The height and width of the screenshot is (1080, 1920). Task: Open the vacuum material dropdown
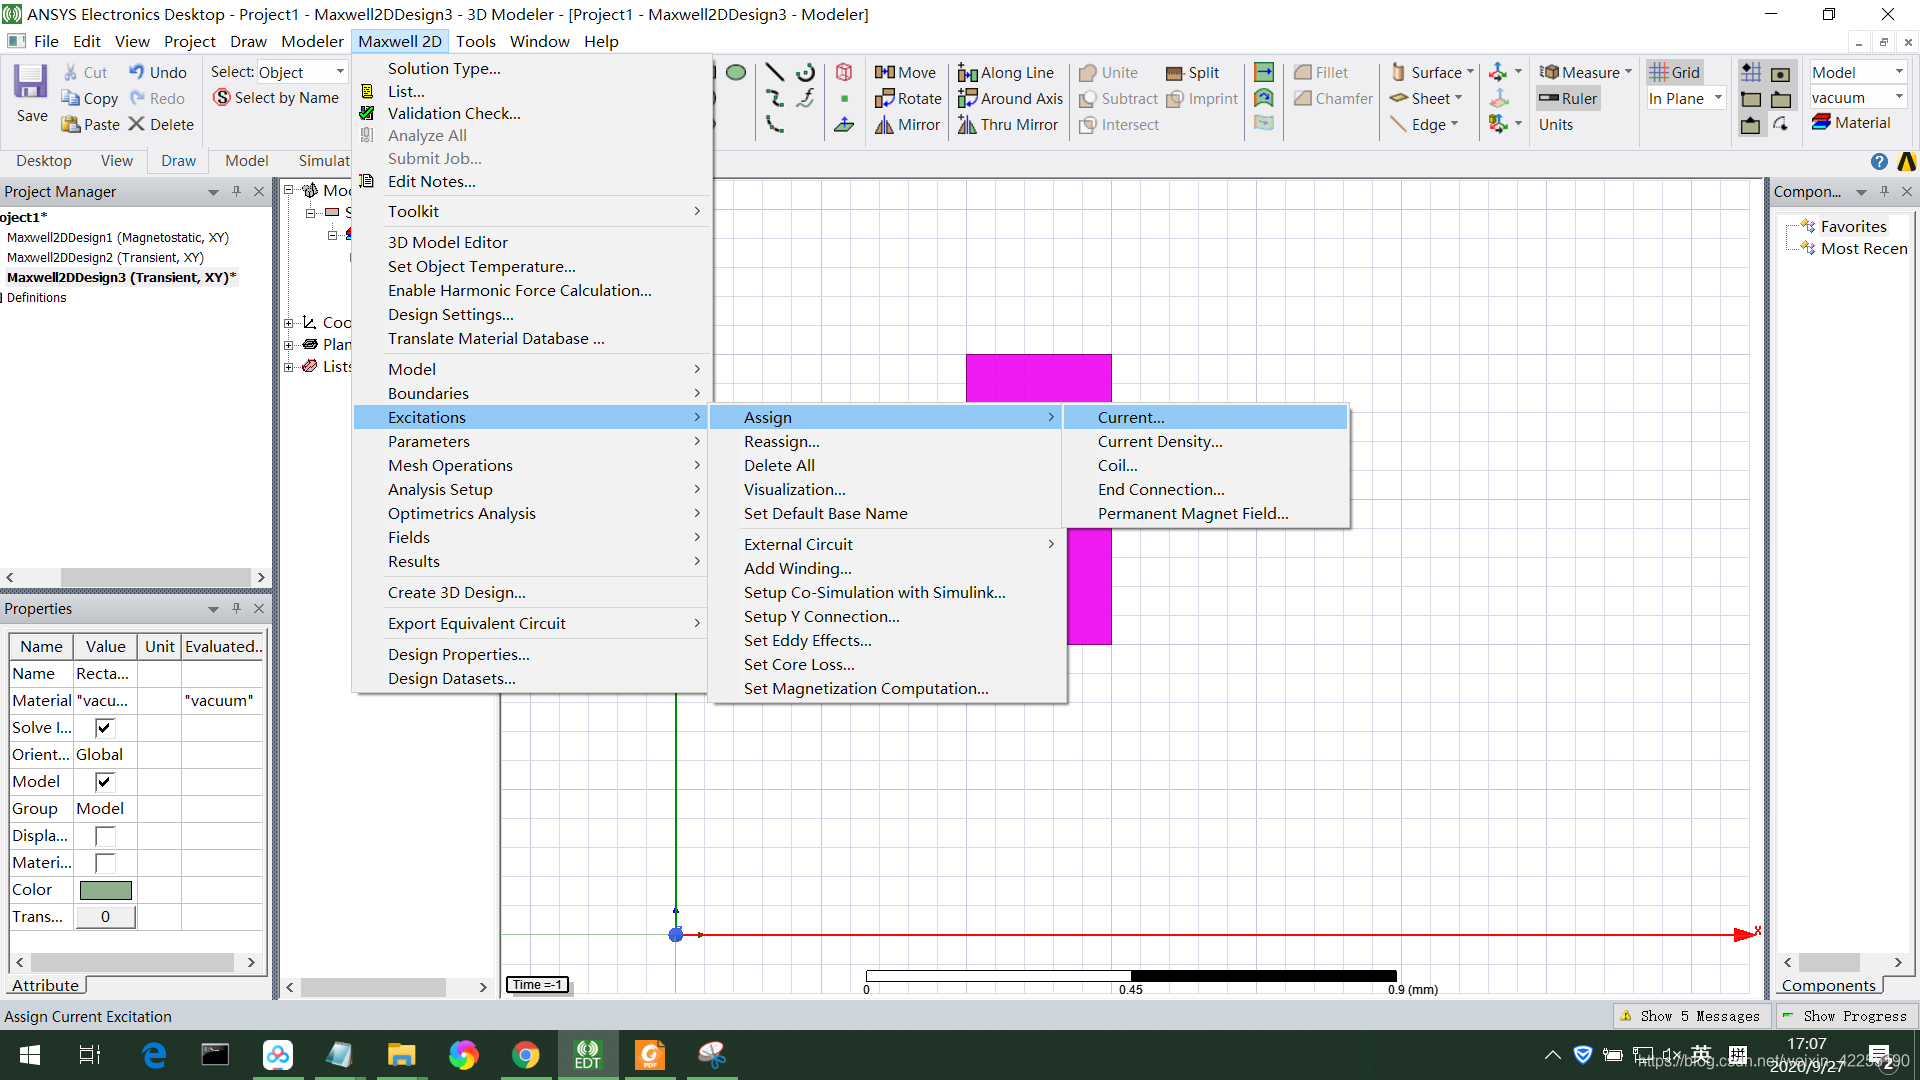click(1898, 97)
